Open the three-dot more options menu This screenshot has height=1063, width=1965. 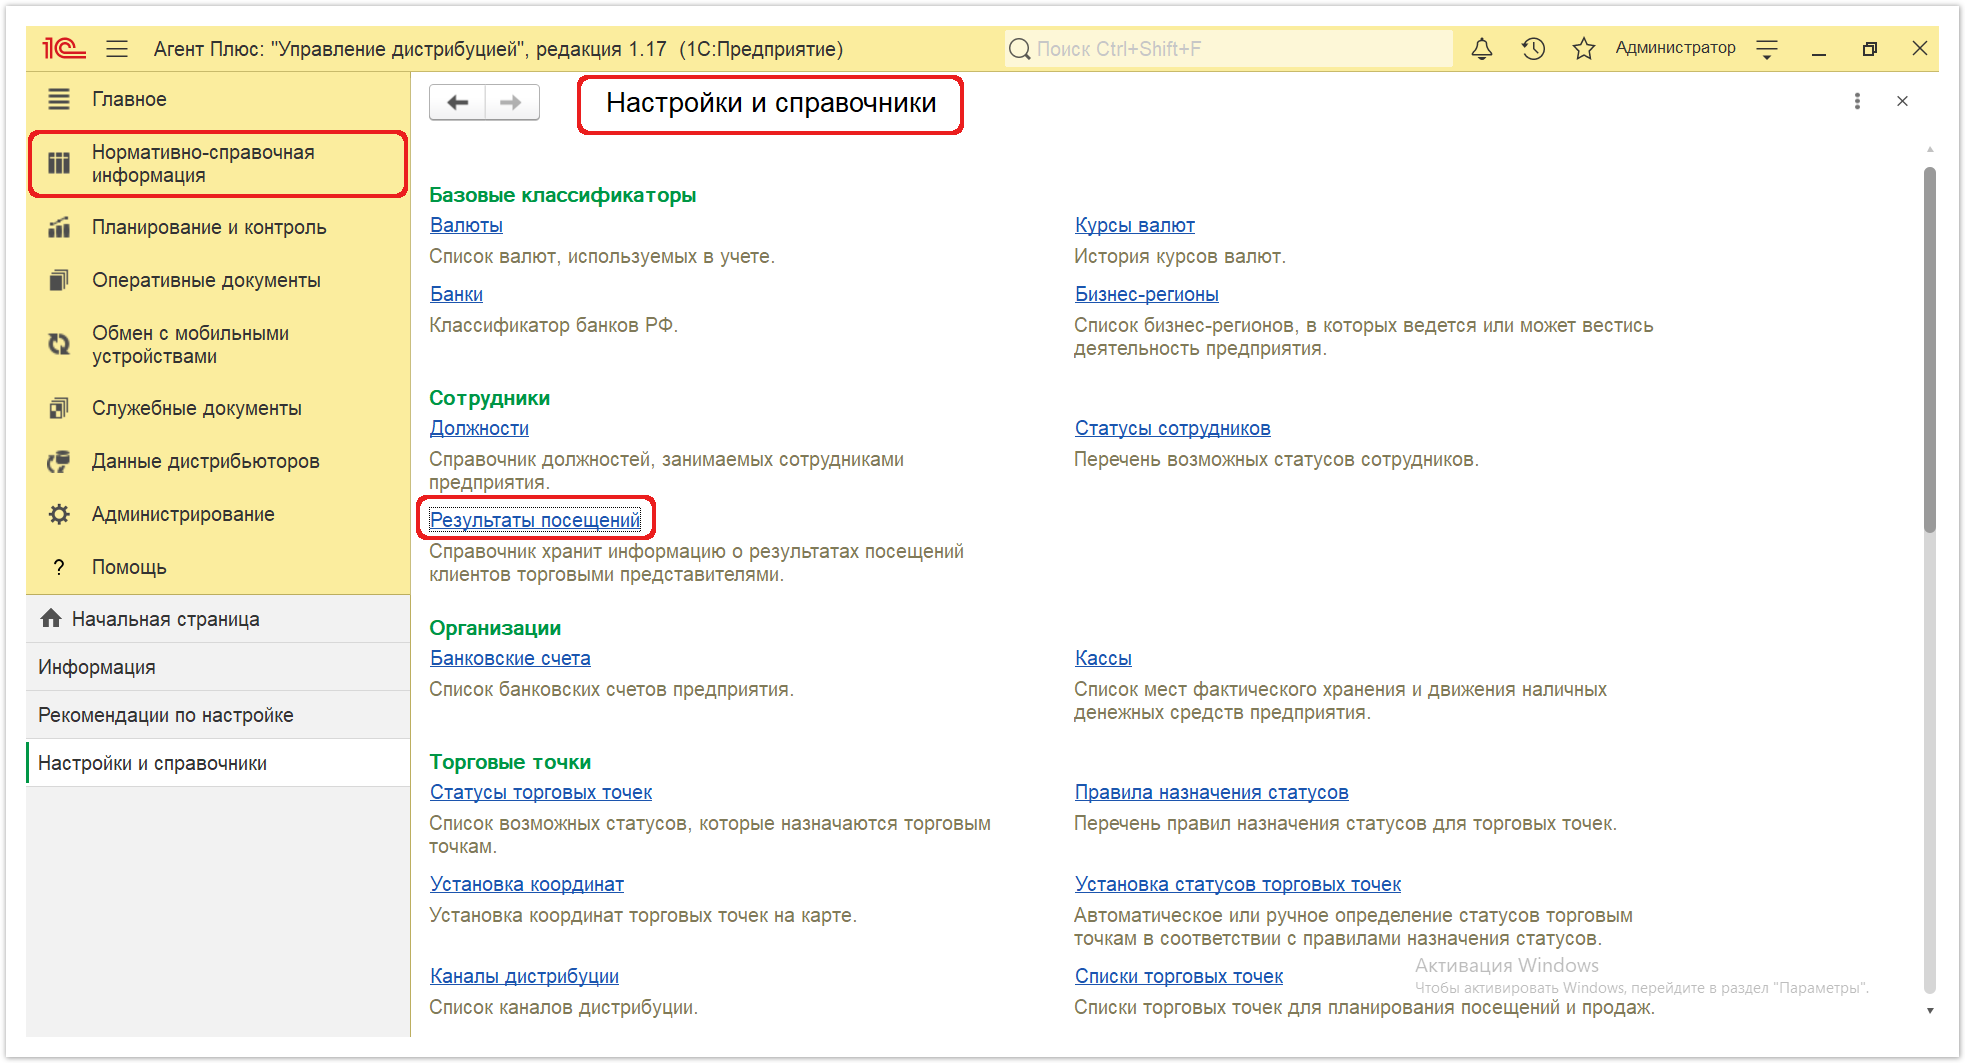click(x=1857, y=101)
